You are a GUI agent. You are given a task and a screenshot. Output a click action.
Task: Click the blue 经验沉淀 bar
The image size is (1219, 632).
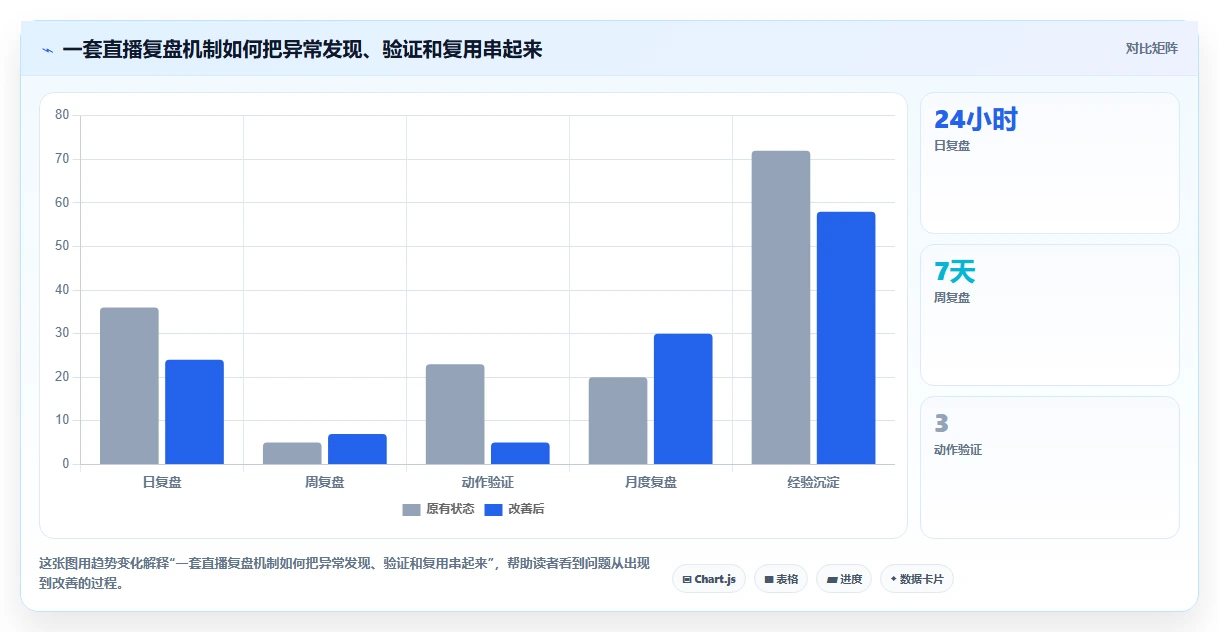[x=846, y=338]
